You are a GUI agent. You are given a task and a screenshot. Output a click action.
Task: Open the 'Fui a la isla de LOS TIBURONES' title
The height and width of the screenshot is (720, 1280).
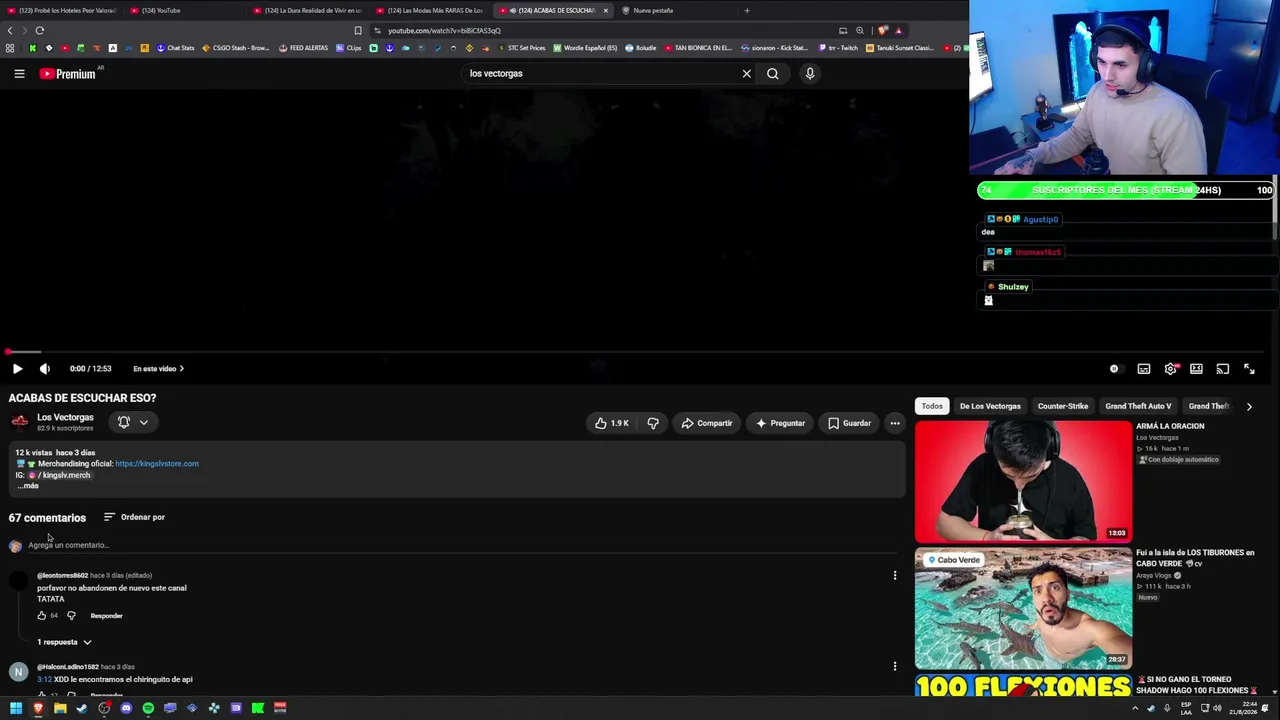tap(1195, 558)
